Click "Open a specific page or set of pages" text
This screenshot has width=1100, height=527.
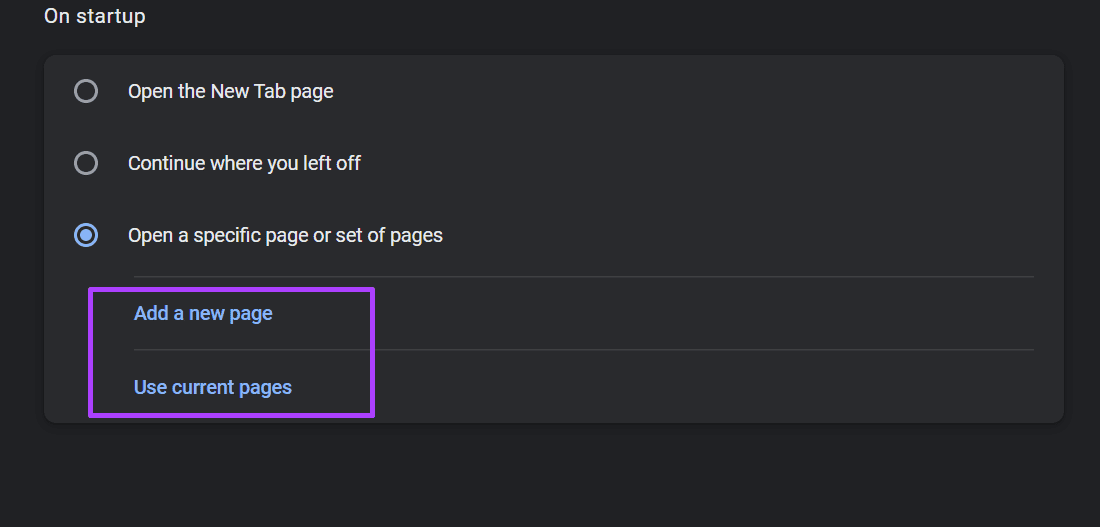click(x=285, y=235)
